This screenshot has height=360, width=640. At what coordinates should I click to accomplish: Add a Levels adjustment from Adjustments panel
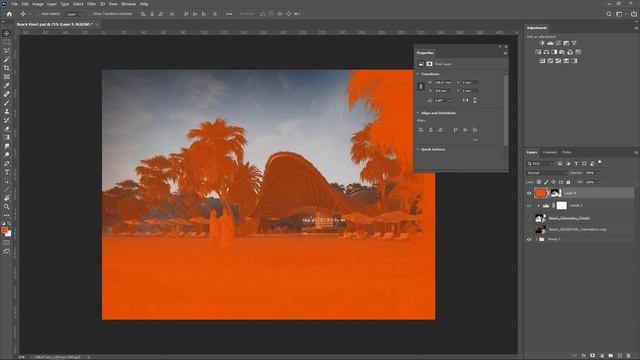pos(550,43)
